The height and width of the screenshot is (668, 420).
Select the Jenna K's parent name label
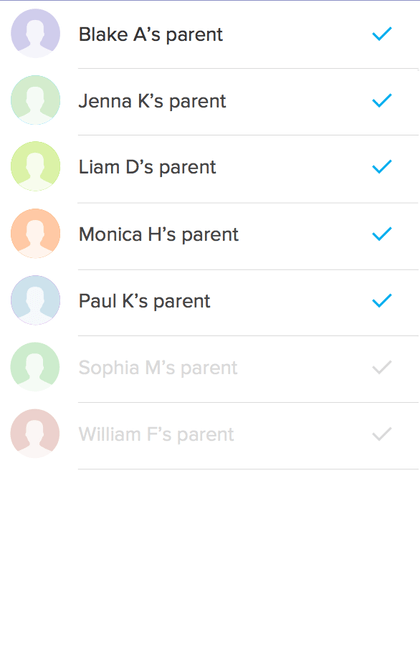point(152,102)
